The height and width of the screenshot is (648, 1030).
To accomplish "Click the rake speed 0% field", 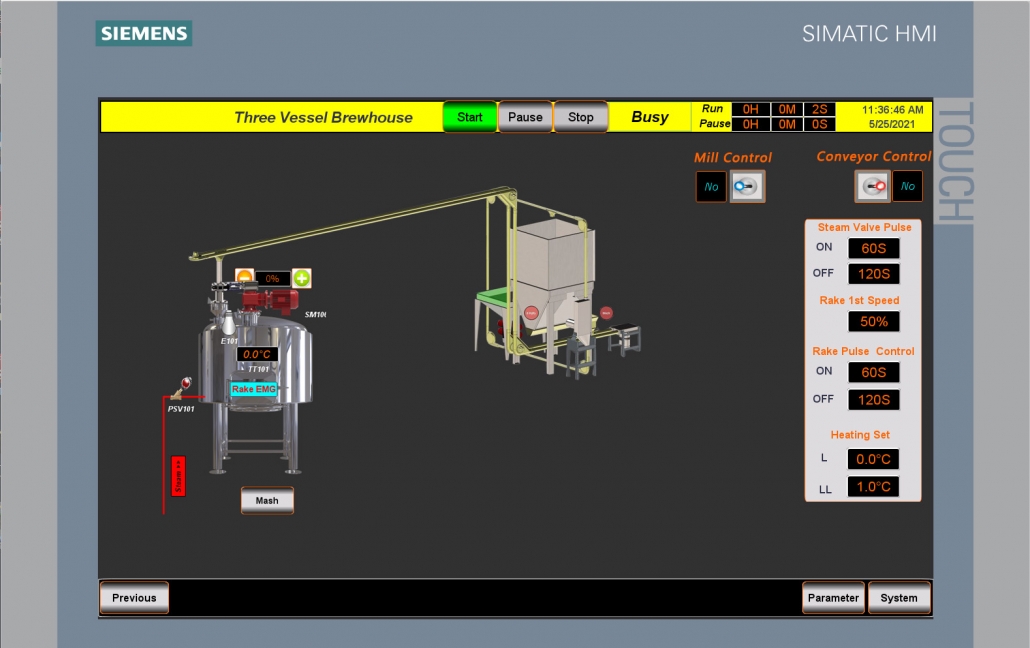I will coord(273,279).
